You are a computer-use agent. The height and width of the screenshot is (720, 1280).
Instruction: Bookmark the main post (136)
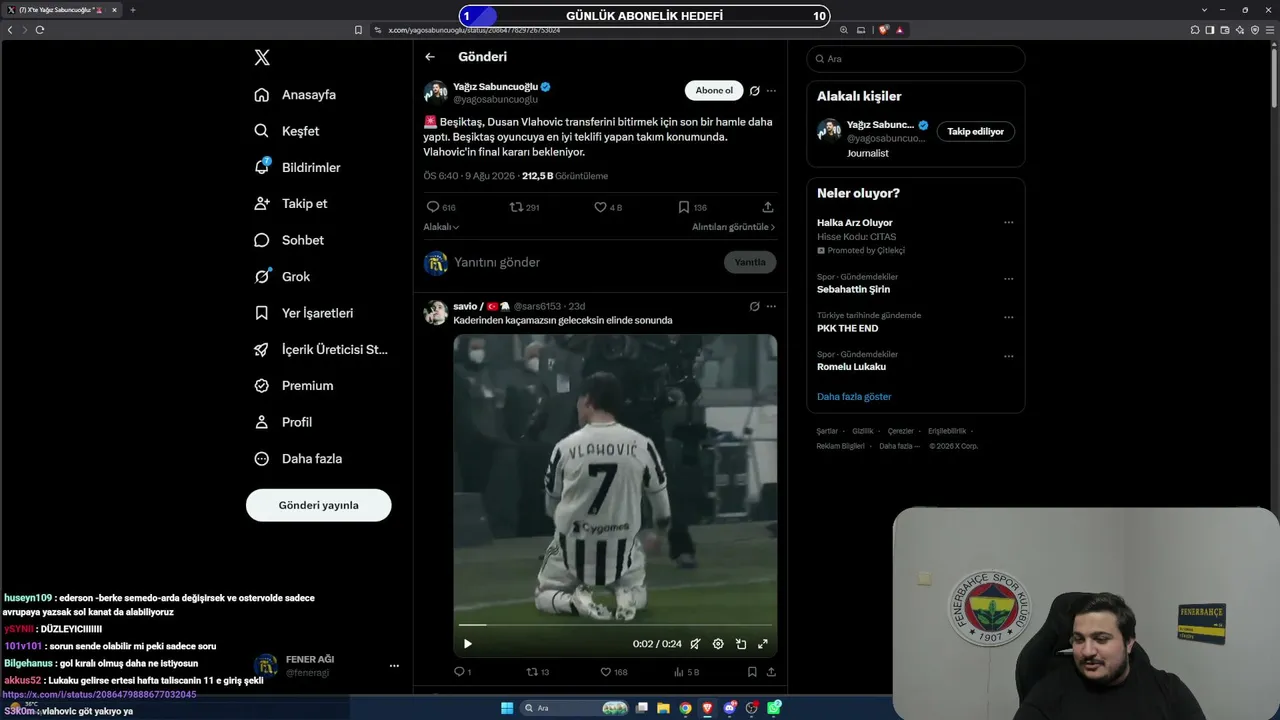click(692, 207)
